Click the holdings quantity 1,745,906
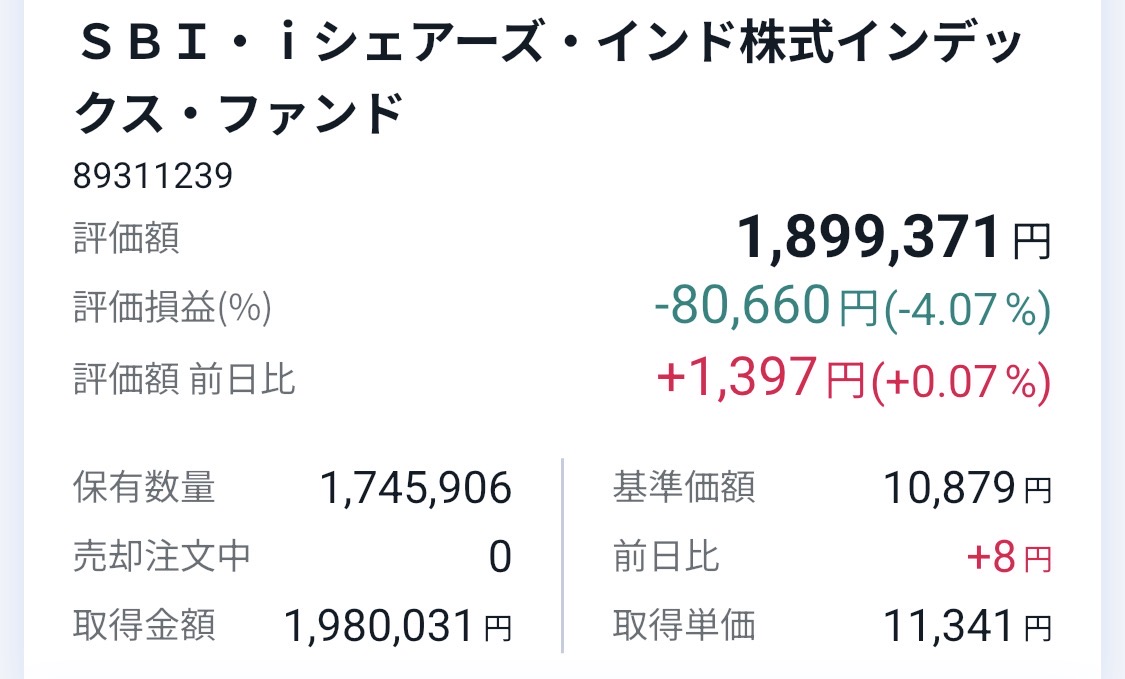Viewport: 1125px width, 679px height. (415, 488)
